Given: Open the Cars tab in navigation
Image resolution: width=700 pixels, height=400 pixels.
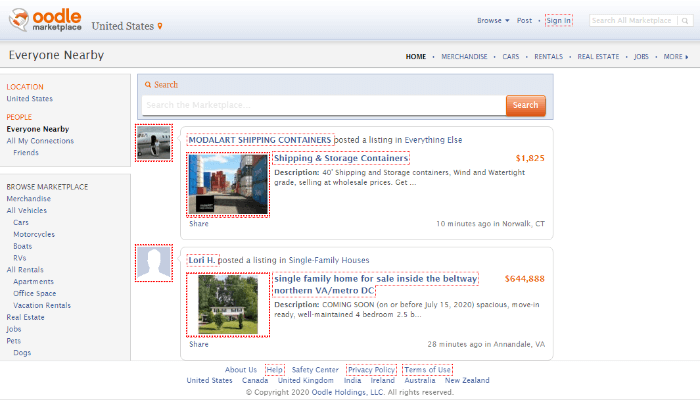Looking at the screenshot, I should (510, 57).
